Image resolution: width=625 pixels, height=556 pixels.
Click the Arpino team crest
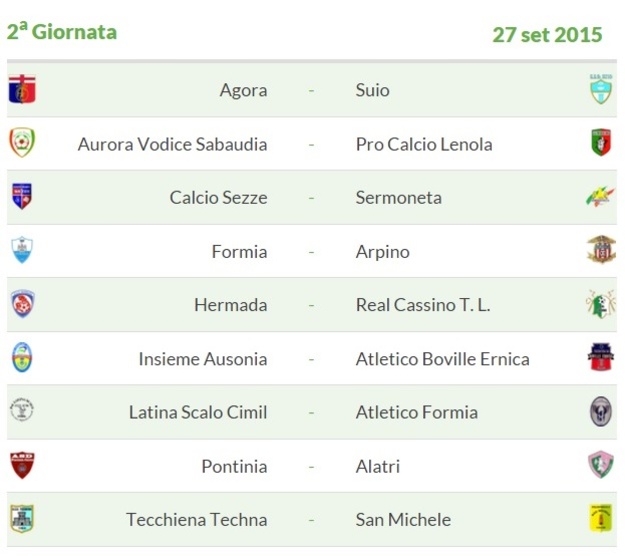601,250
